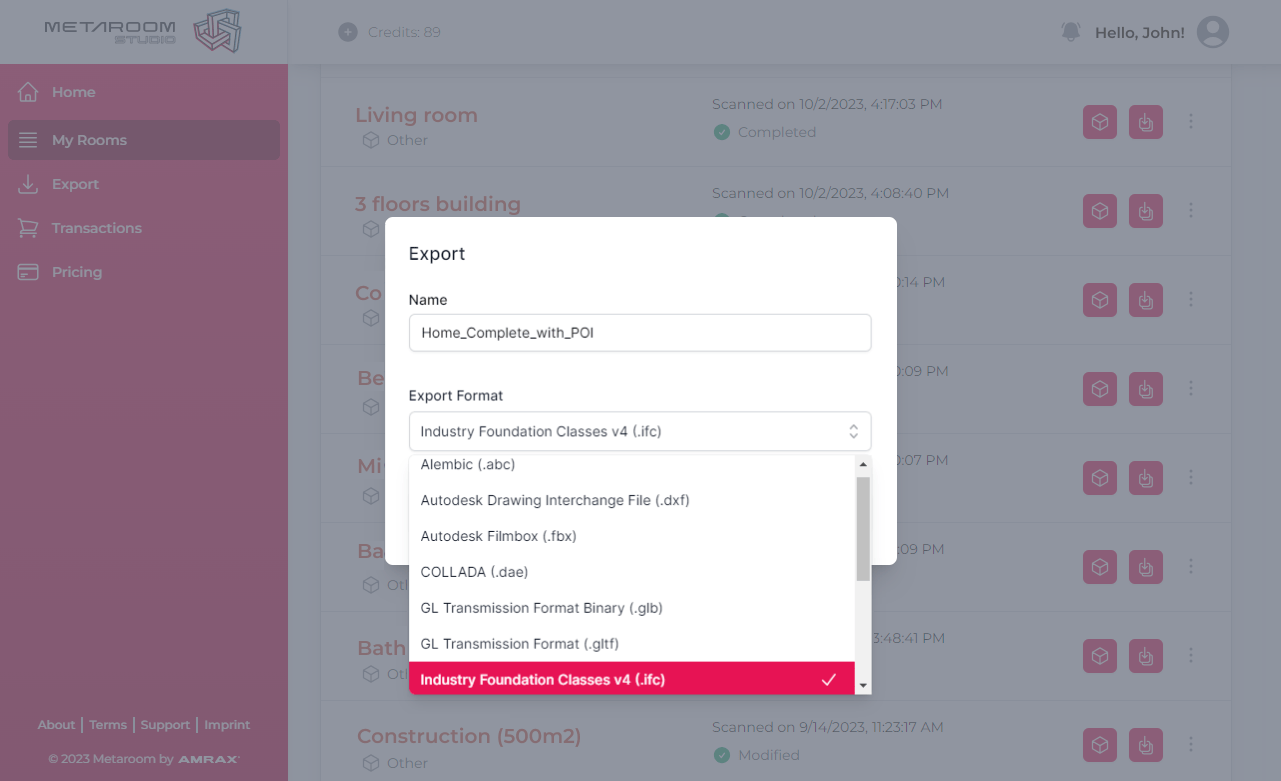The image size is (1281, 781).
Task: Click the Pricing card icon in sidebar
Action: (28, 271)
